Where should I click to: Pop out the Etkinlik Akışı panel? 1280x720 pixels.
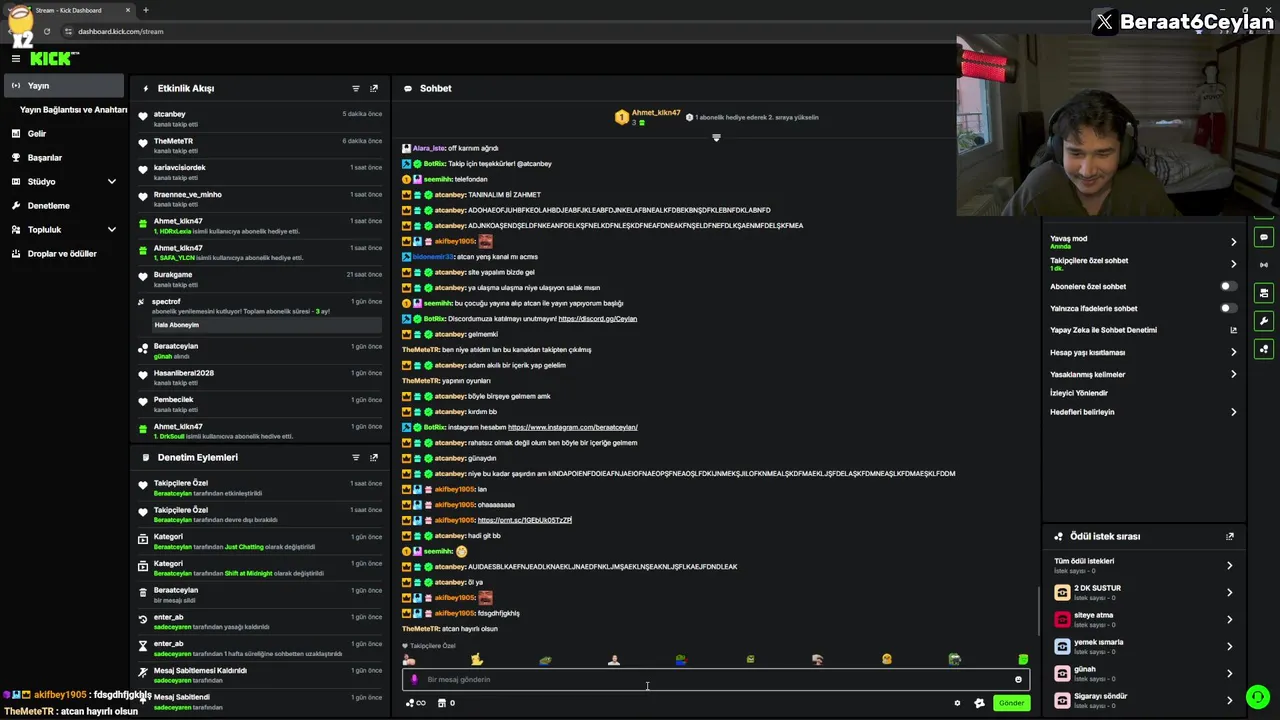[374, 89]
